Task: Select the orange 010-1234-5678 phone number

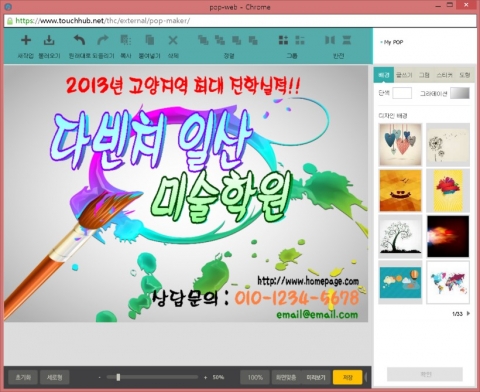Action: pos(297,298)
